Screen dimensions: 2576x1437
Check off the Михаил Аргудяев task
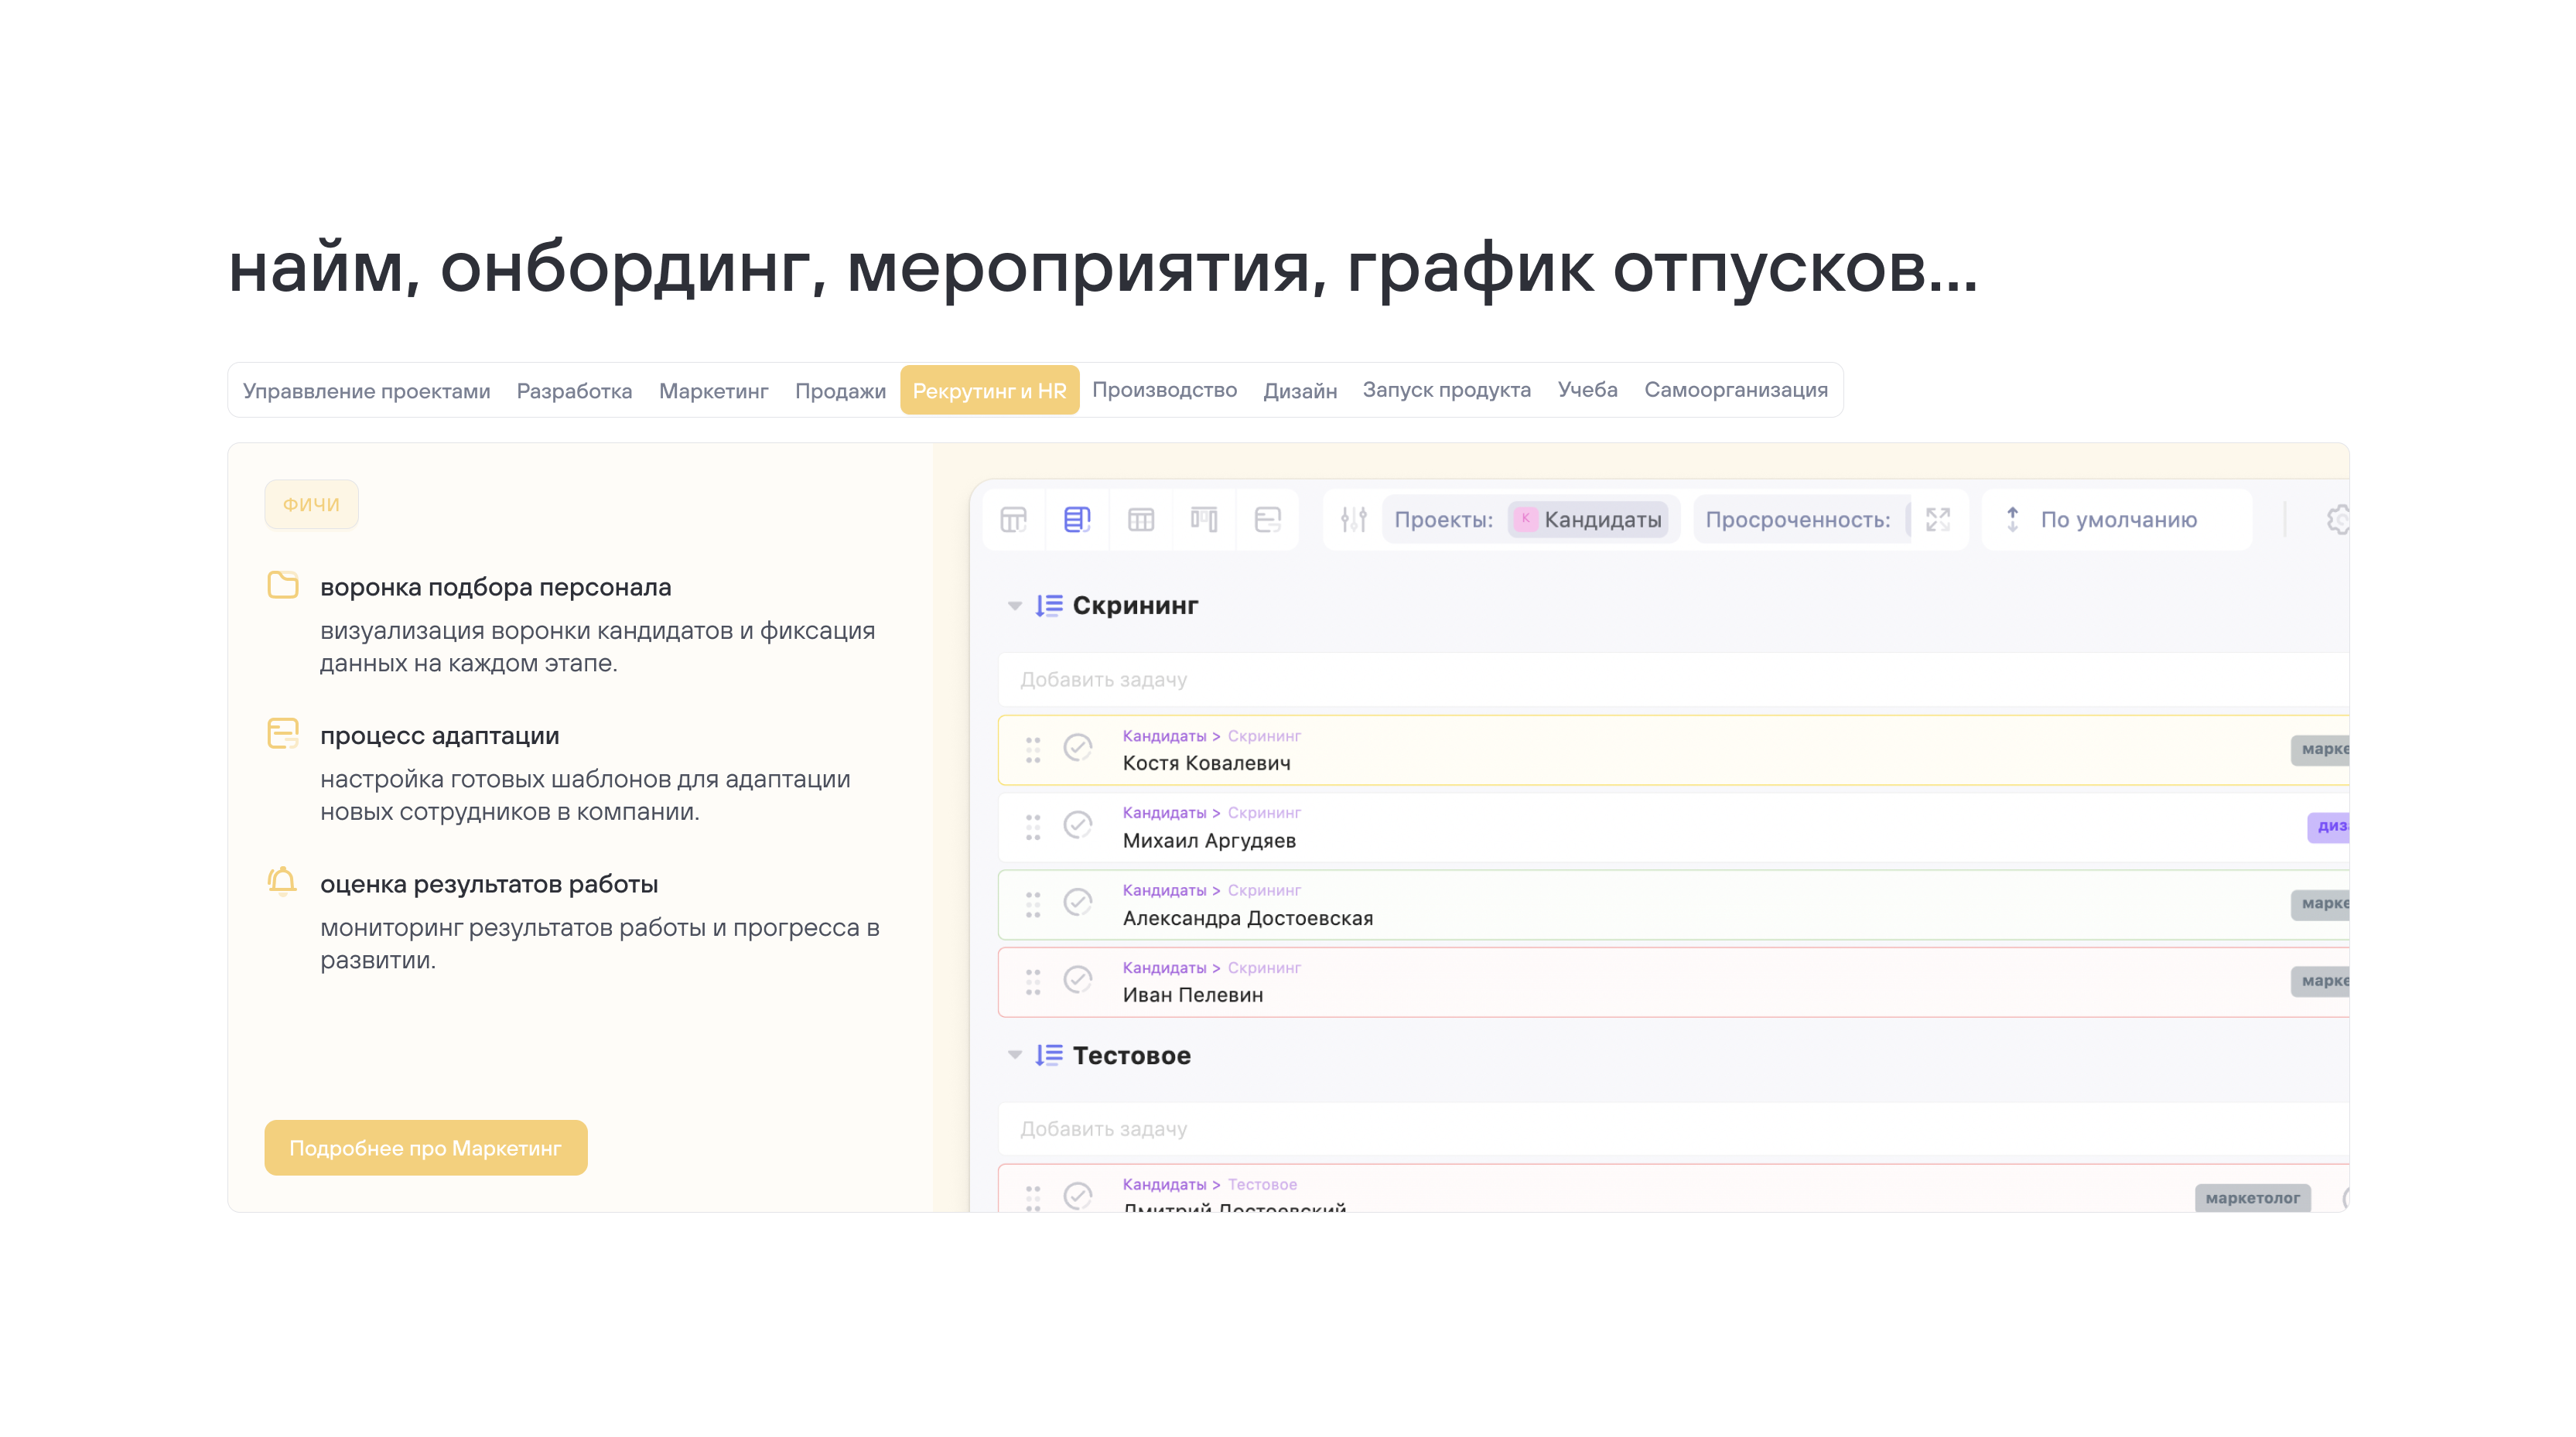tap(1077, 825)
